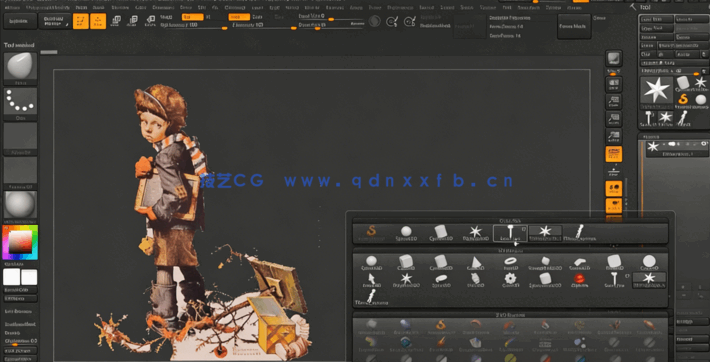Adjust the Rgb Intensity slider in the toolbar
Image resolution: width=710 pixels, height=362 pixels.
tap(194, 25)
